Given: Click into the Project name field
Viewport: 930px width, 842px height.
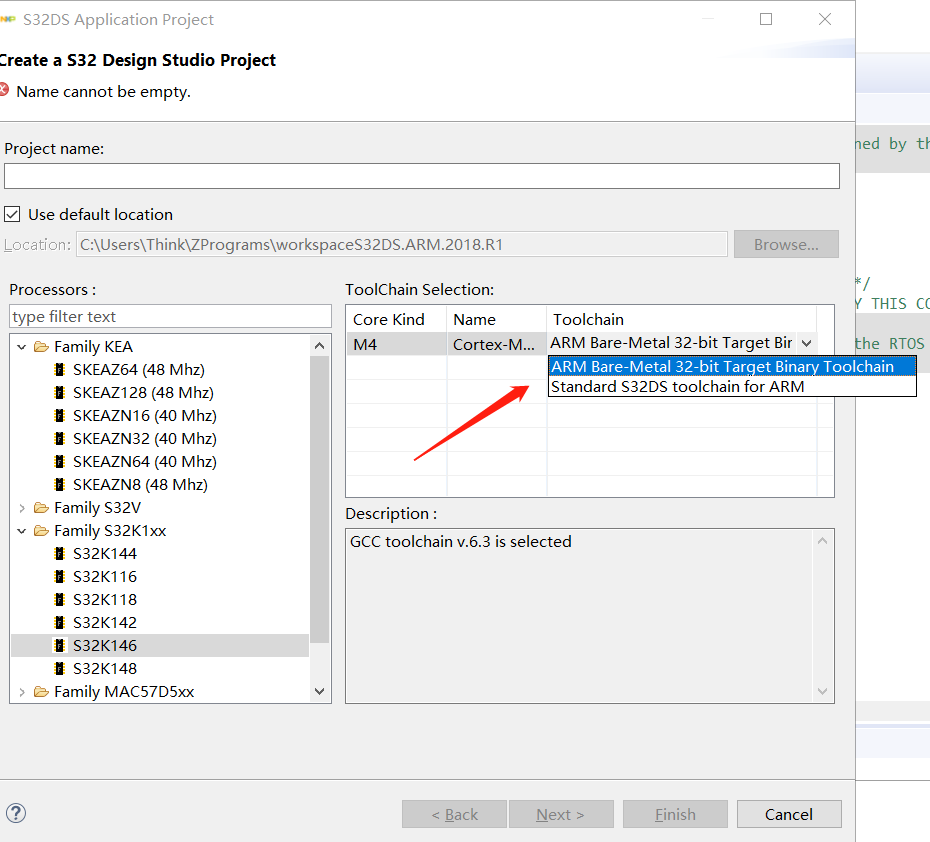Looking at the screenshot, I should [421, 176].
